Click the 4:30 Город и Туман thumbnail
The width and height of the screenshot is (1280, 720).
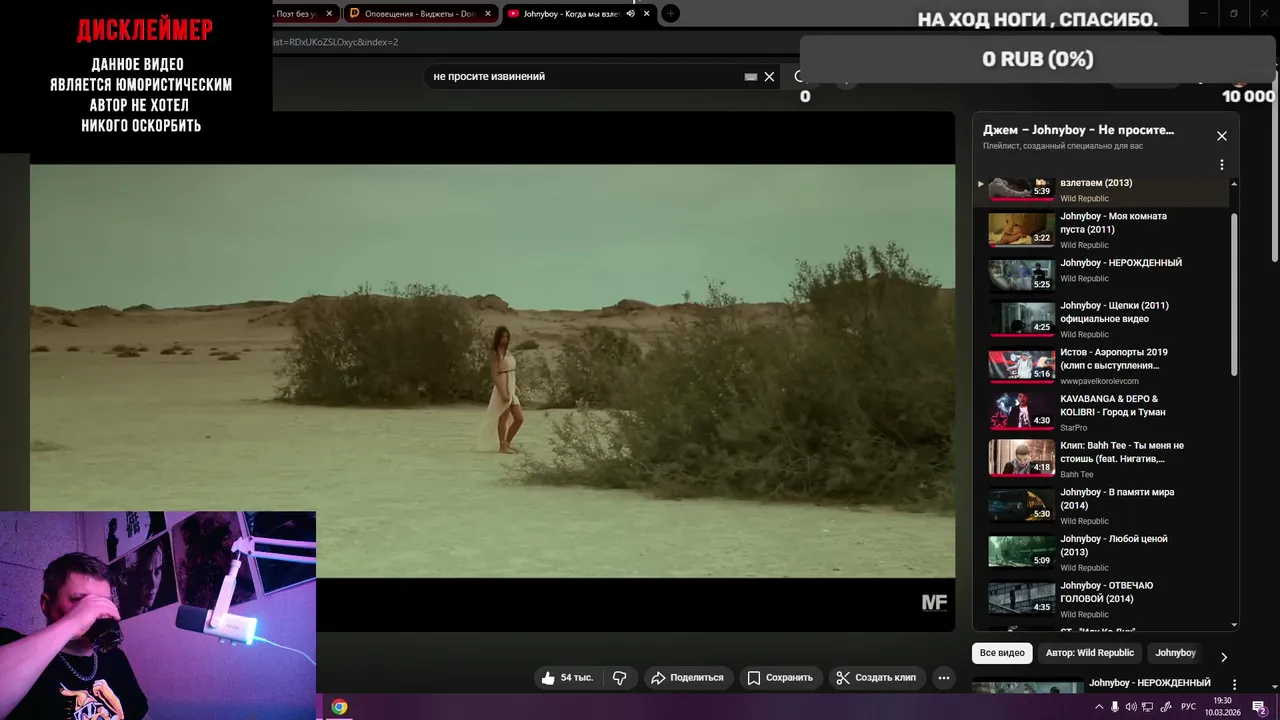point(1022,412)
